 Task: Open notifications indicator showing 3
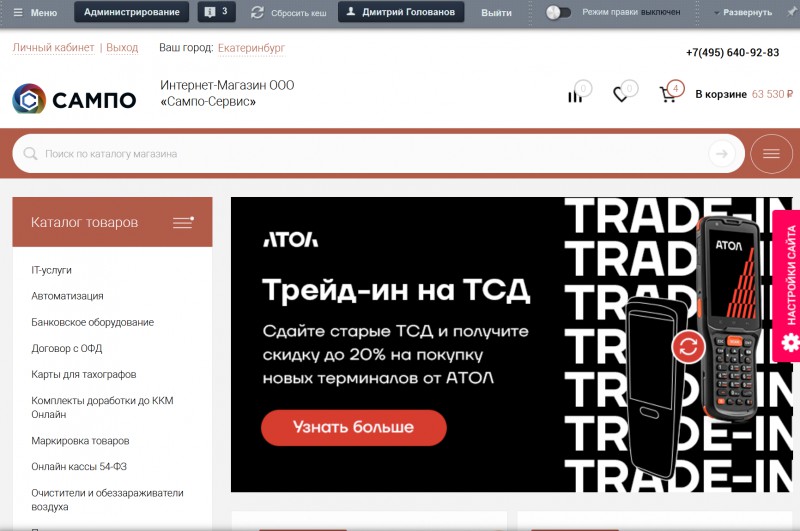click(x=217, y=12)
